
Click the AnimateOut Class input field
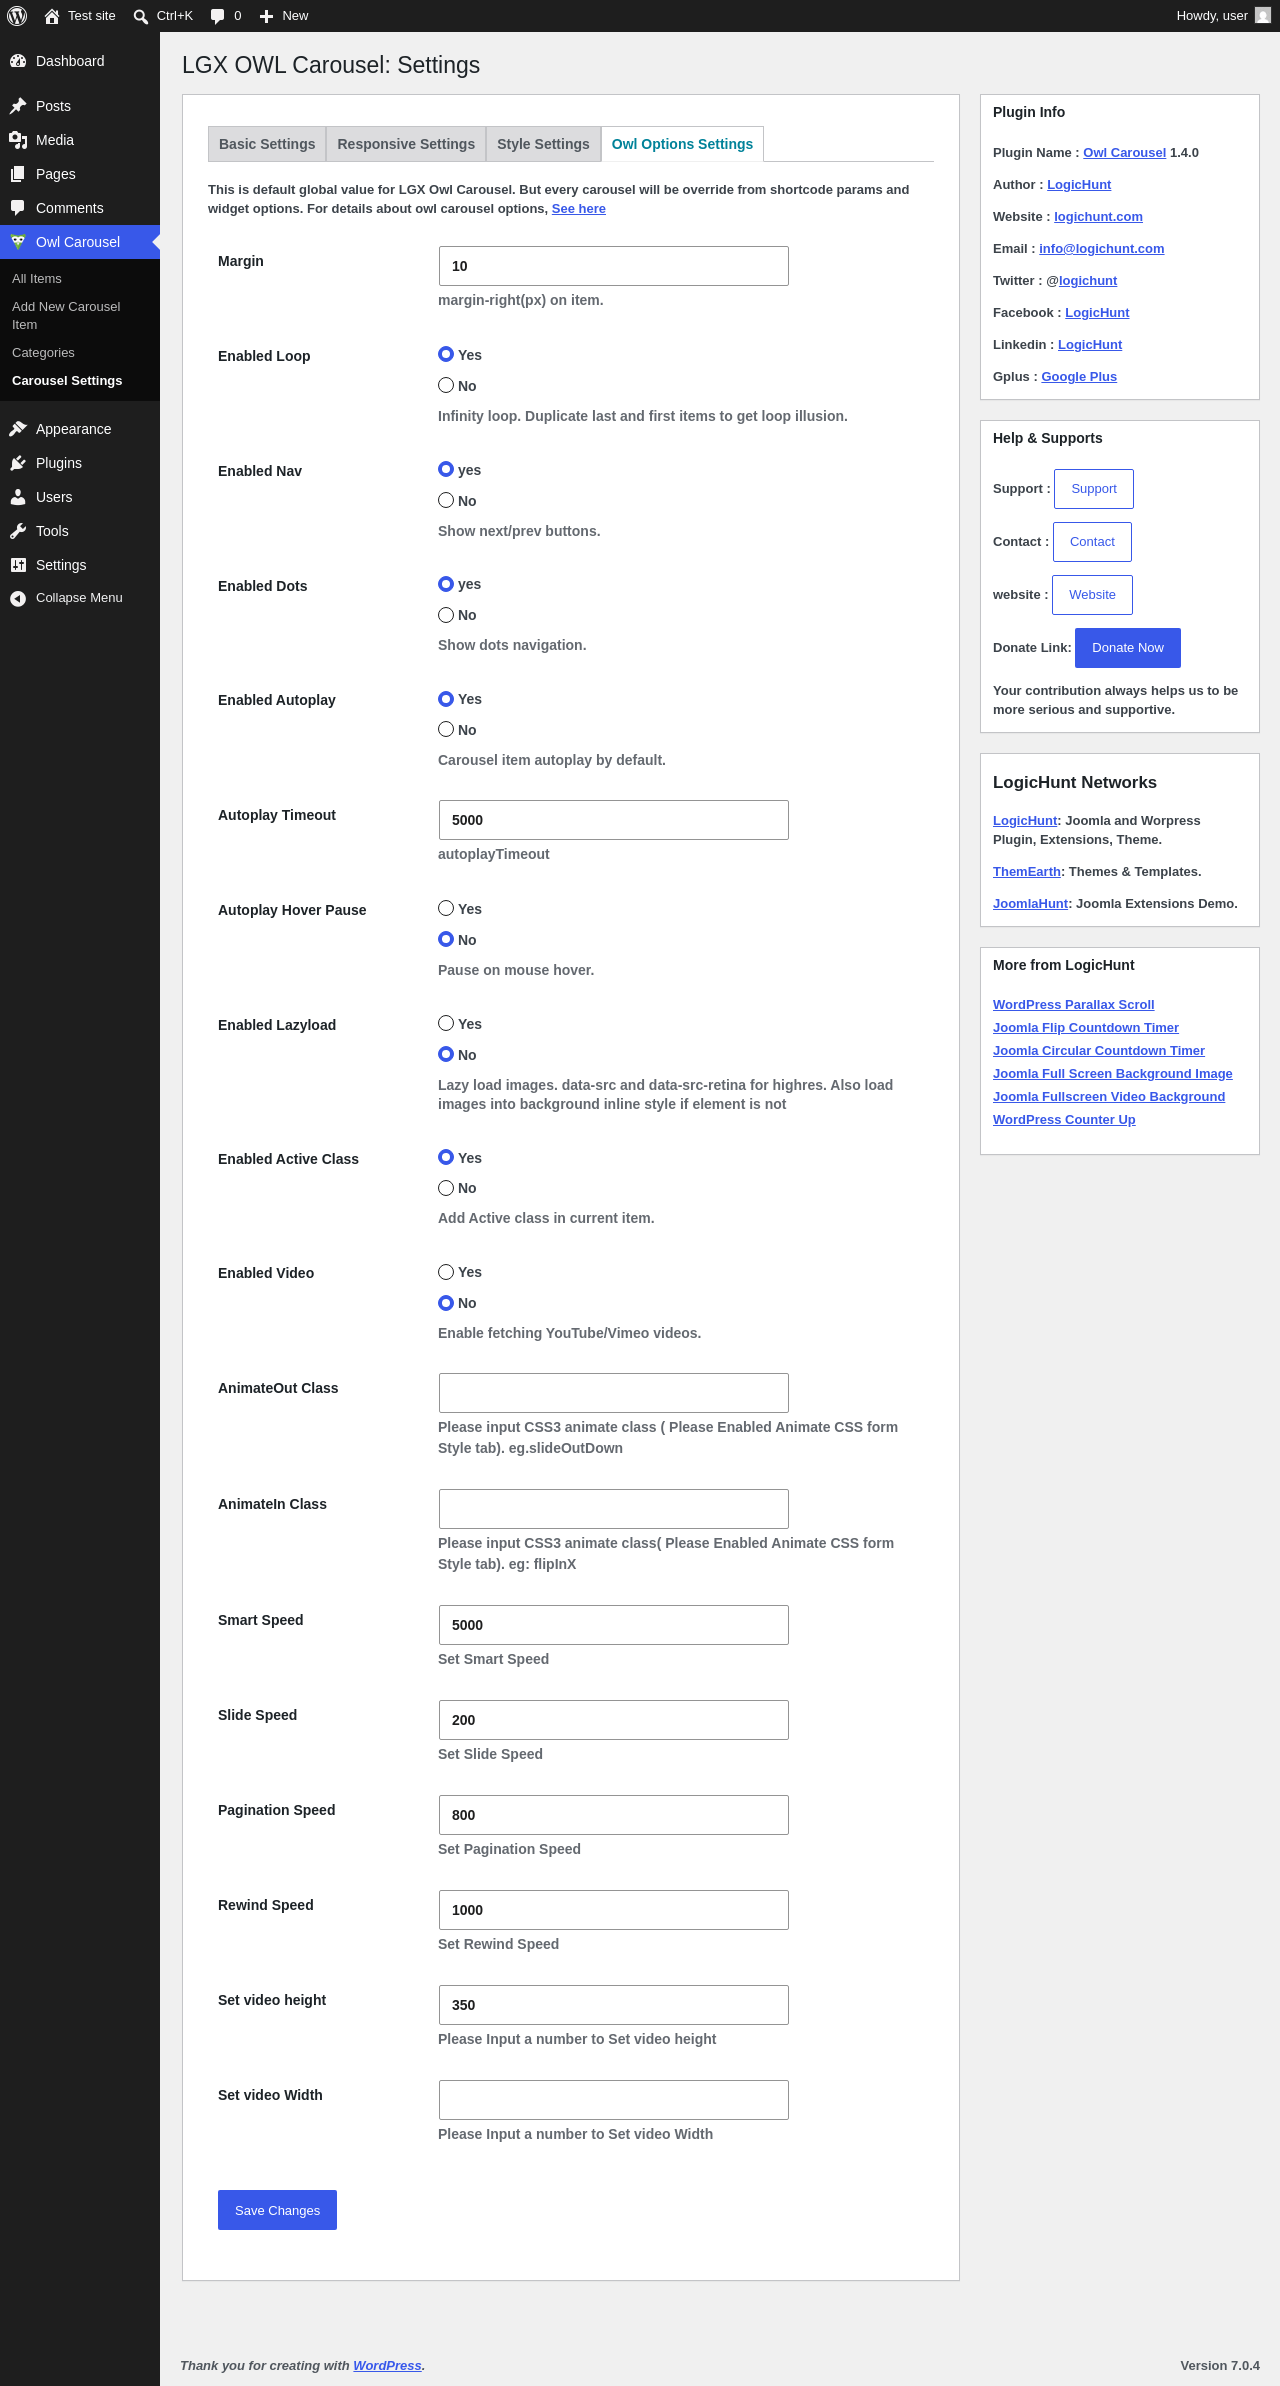pyautogui.click(x=614, y=1393)
